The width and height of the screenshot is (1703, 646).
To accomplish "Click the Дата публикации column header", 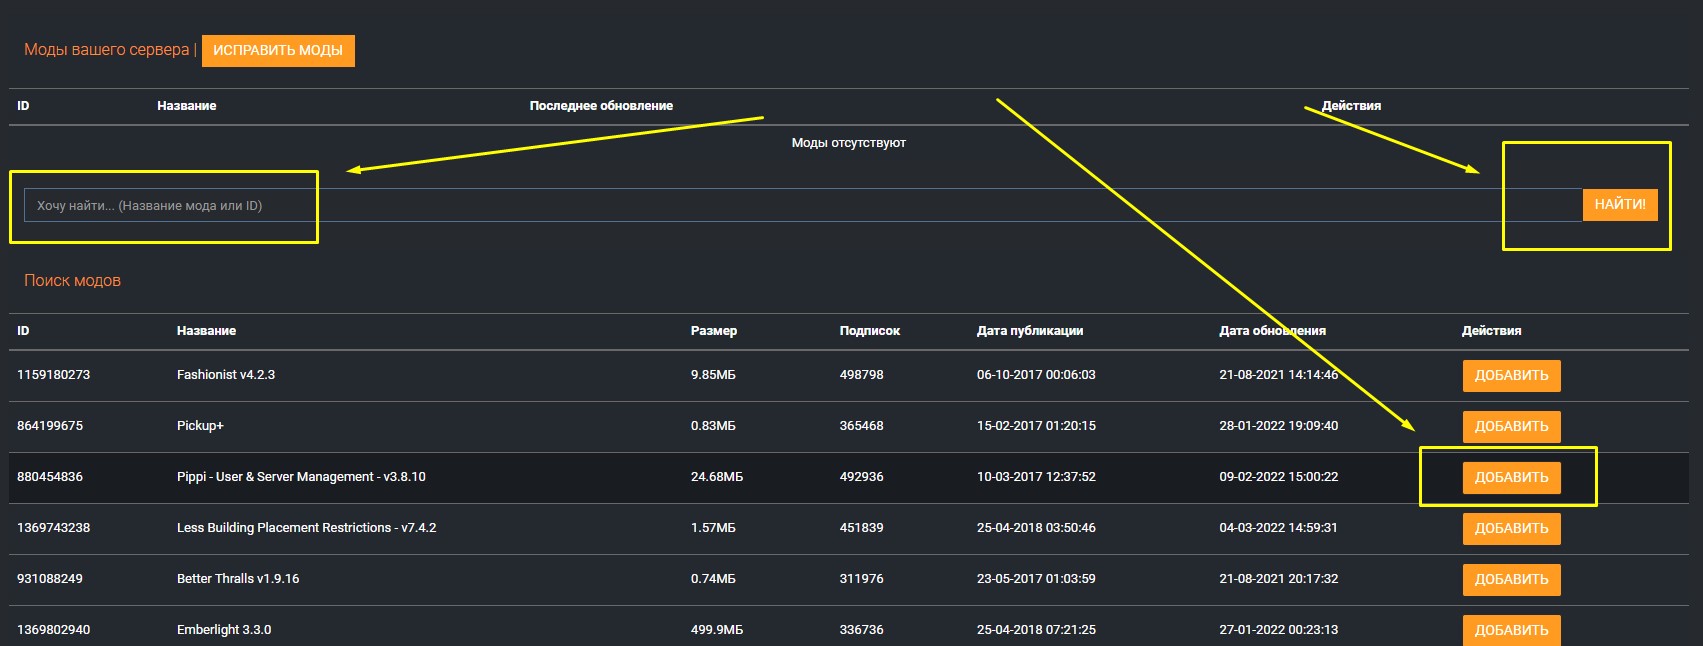I will pos(1029,331).
